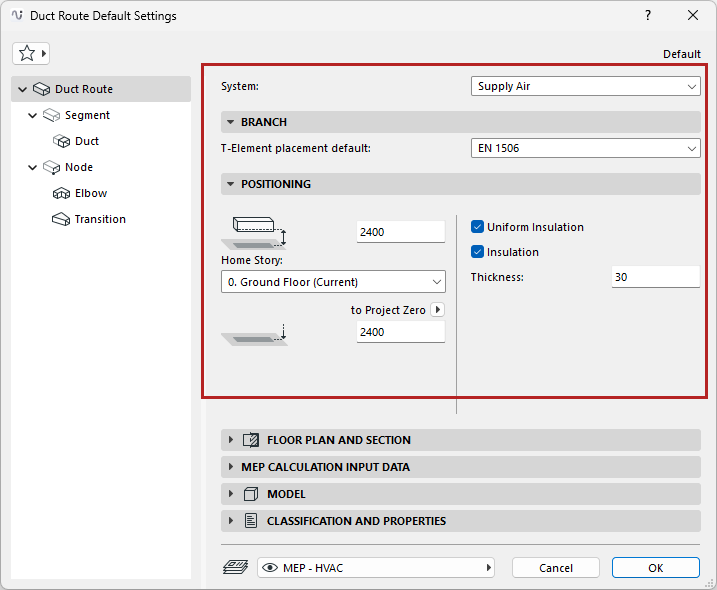Click the insulation Thickness field 30
Screen dimensions: 717x590
pyautogui.click(x=656, y=277)
